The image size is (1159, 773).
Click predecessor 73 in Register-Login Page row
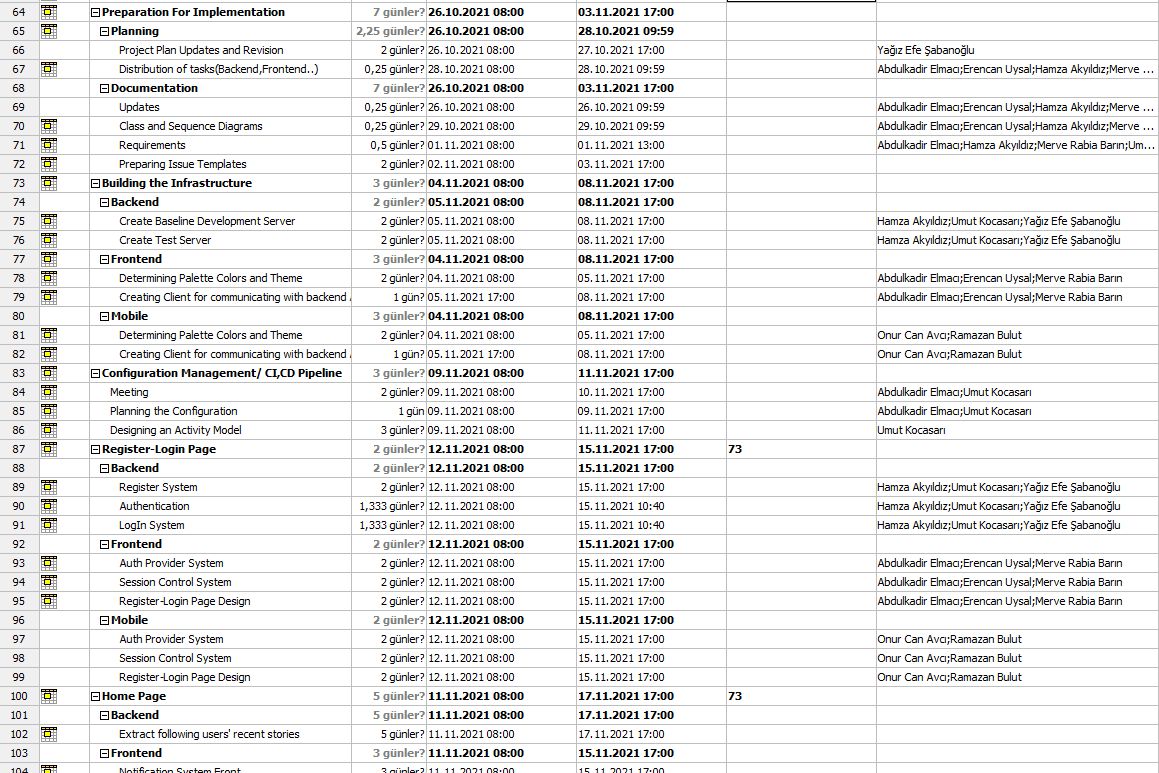tap(735, 449)
